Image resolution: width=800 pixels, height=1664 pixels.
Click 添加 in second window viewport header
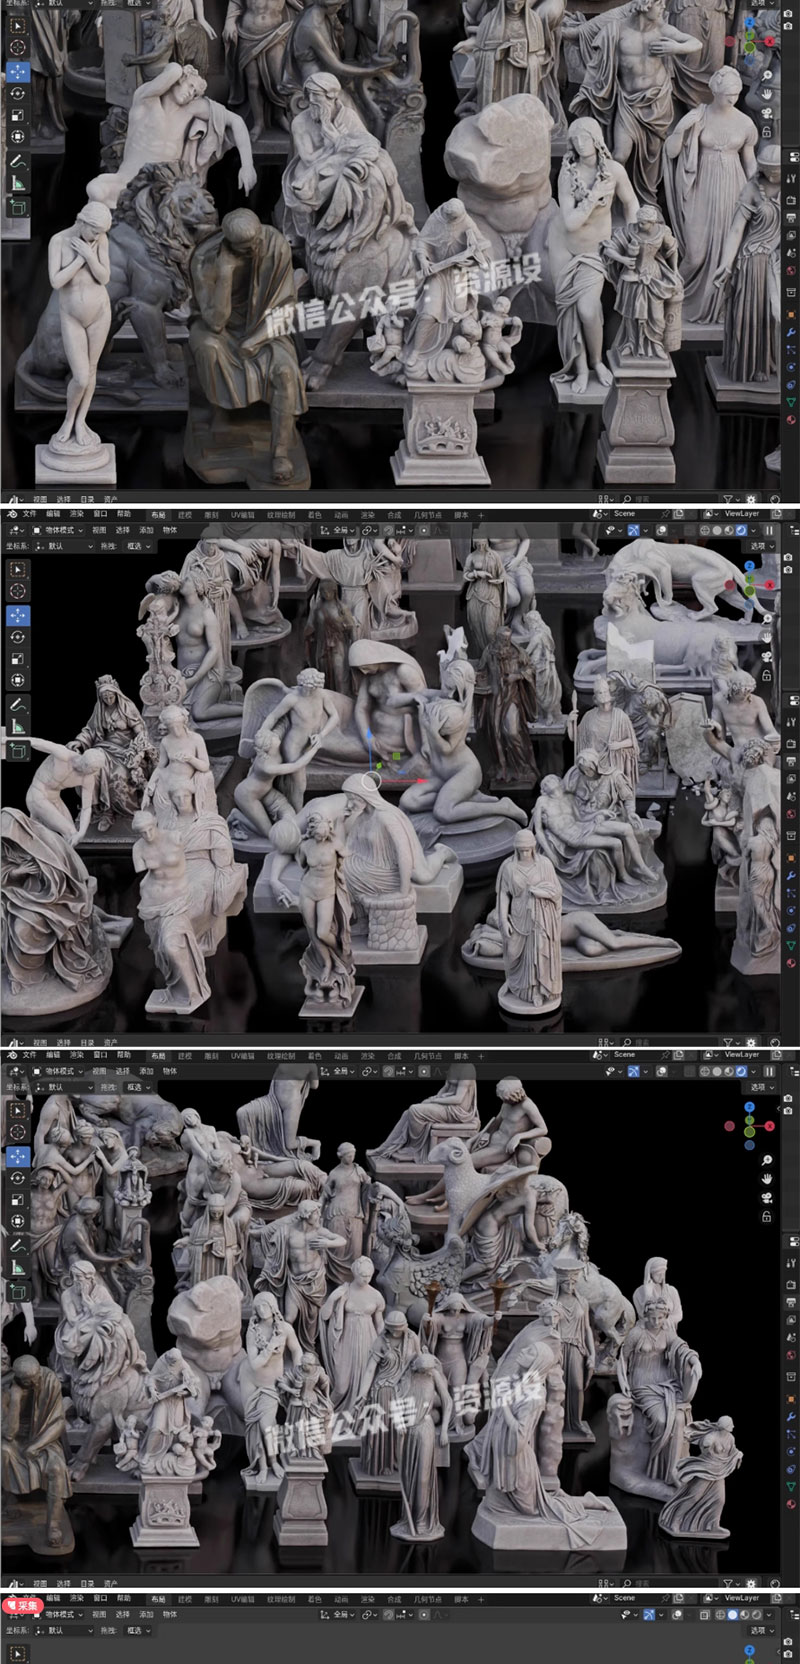point(146,529)
